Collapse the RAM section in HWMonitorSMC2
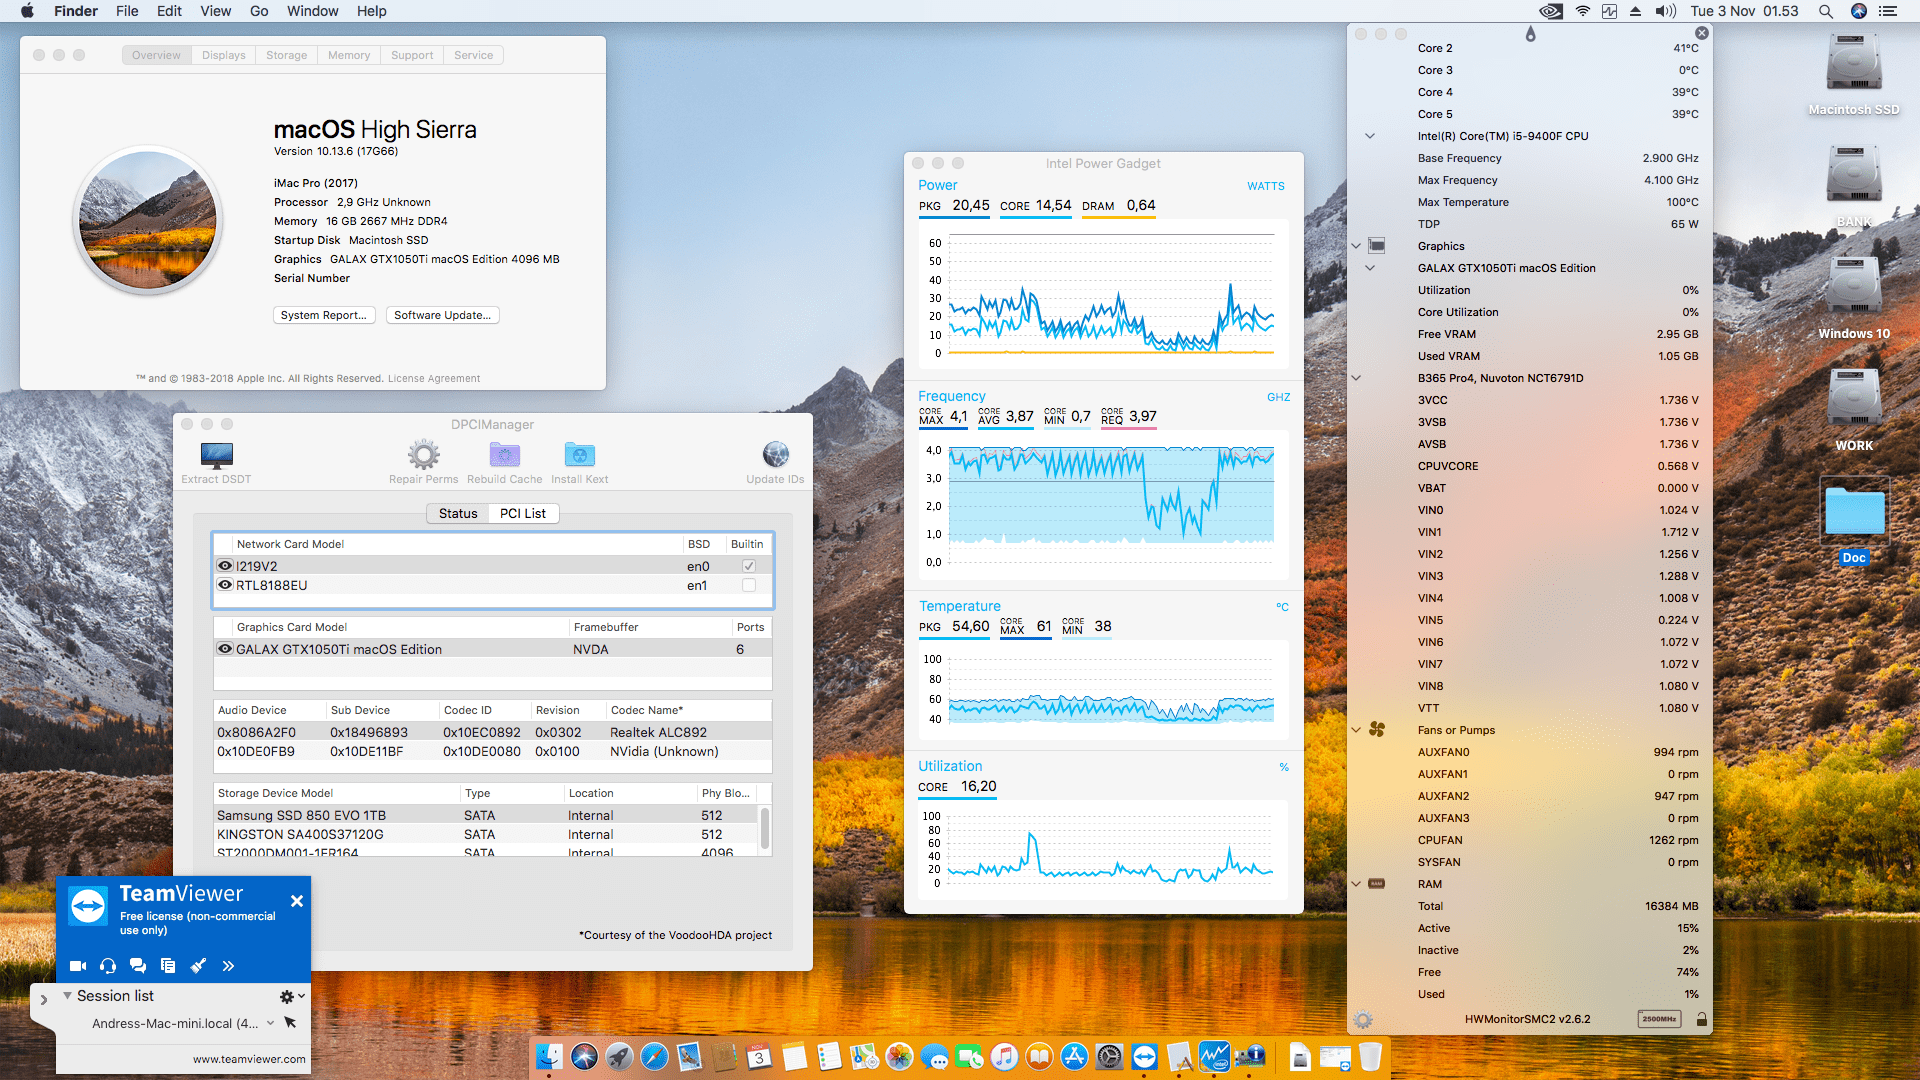Viewport: 1920px width, 1080px height. [1356, 884]
